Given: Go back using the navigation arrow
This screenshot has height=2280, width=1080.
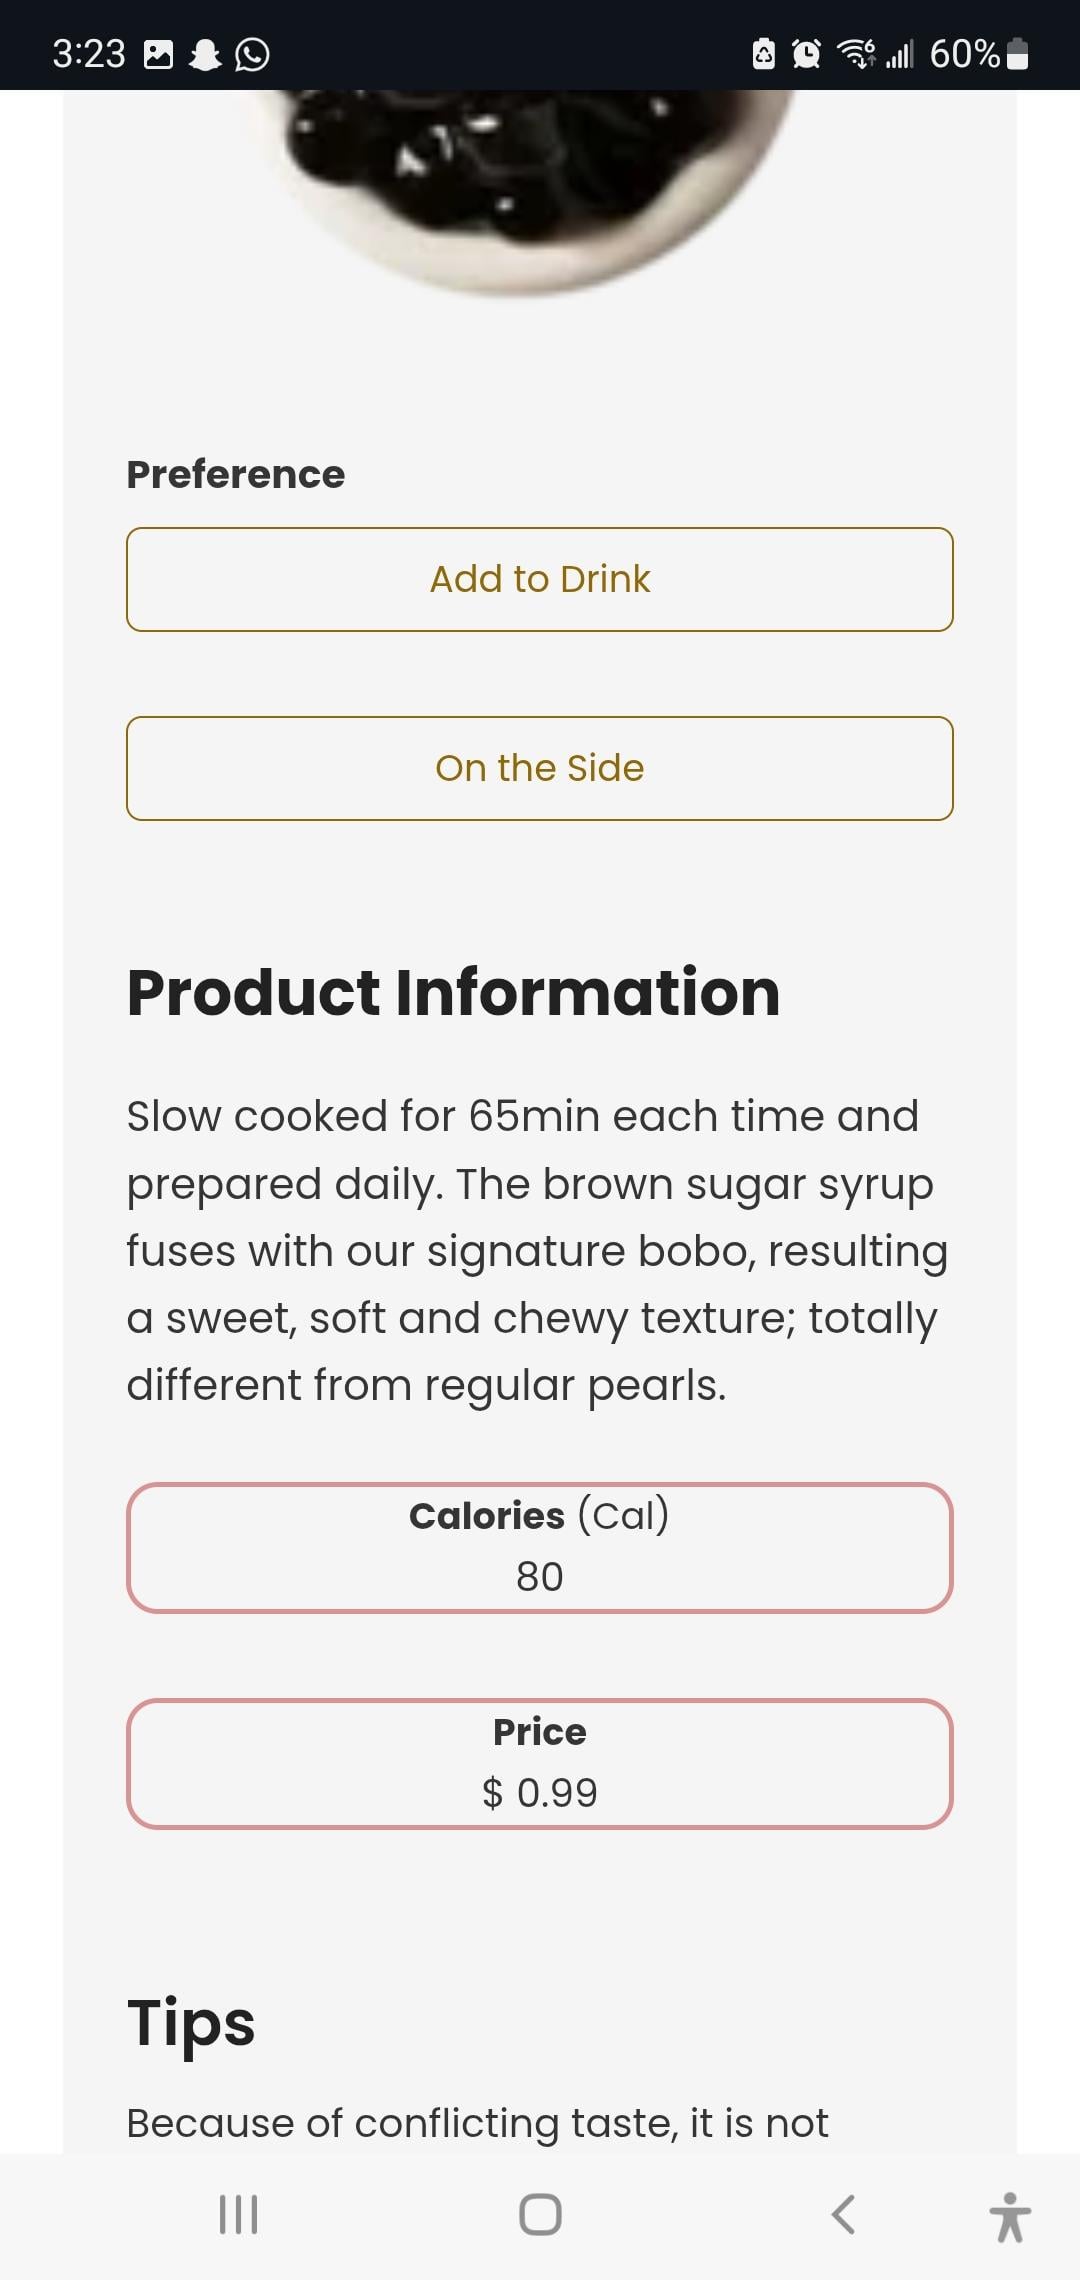Looking at the screenshot, I should click(843, 2214).
